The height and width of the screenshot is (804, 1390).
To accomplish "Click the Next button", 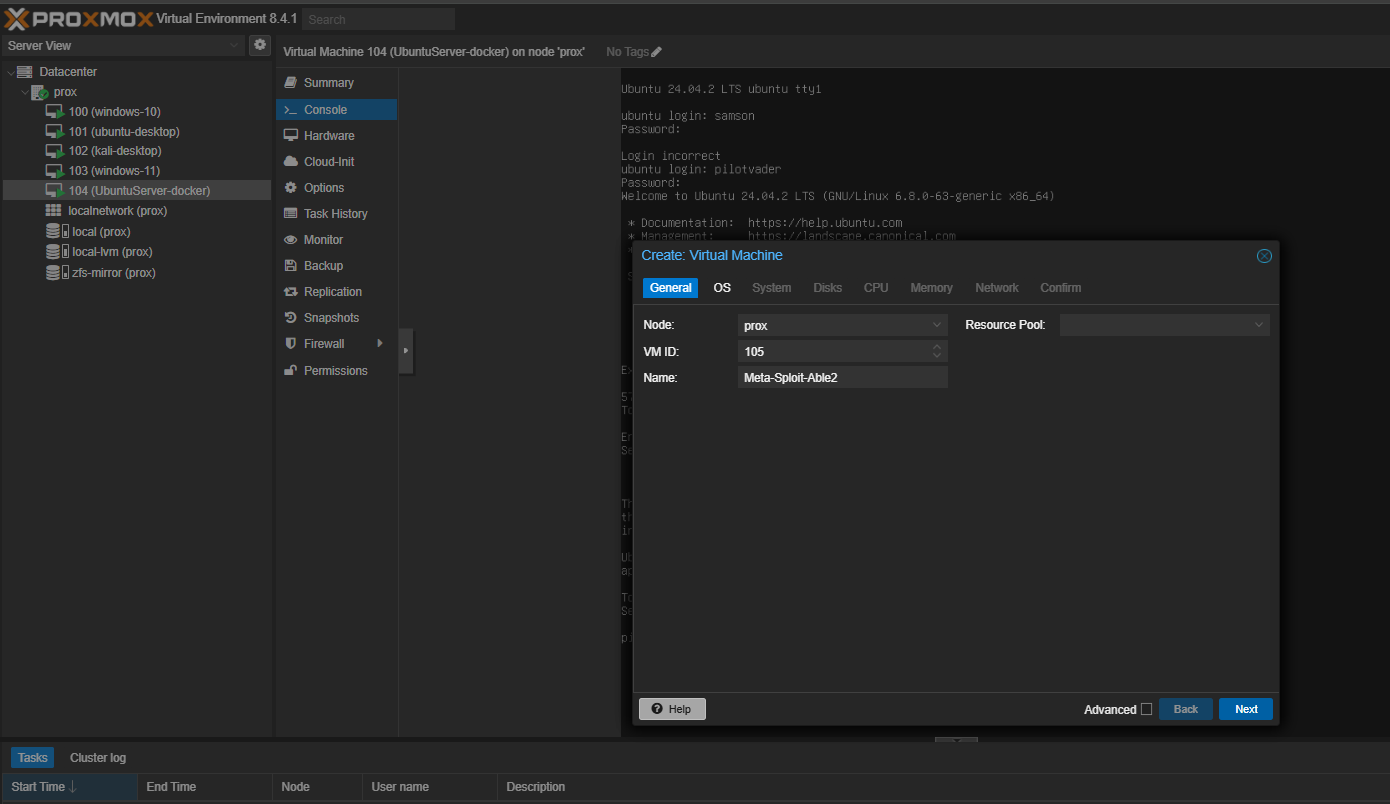I will point(1245,709).
